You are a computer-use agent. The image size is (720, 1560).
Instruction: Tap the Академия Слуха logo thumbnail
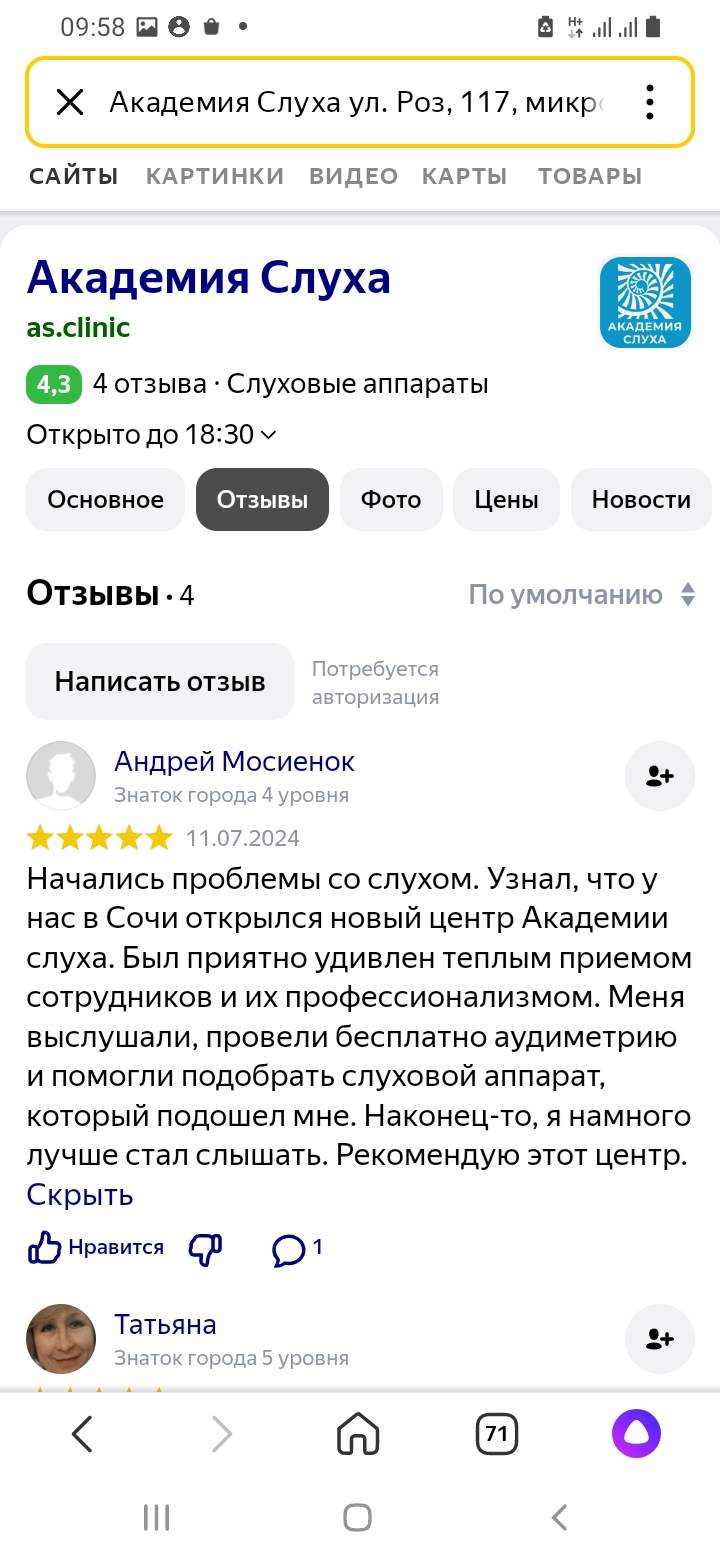645,303
